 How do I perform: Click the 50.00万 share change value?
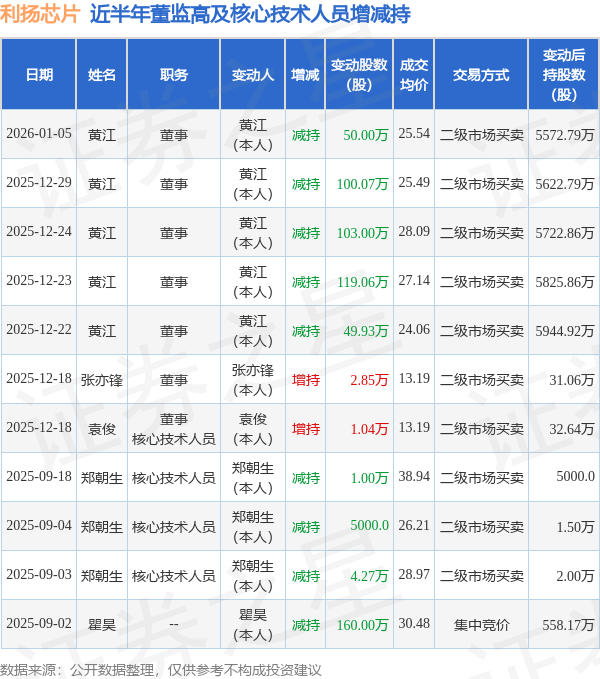point(366,135)
